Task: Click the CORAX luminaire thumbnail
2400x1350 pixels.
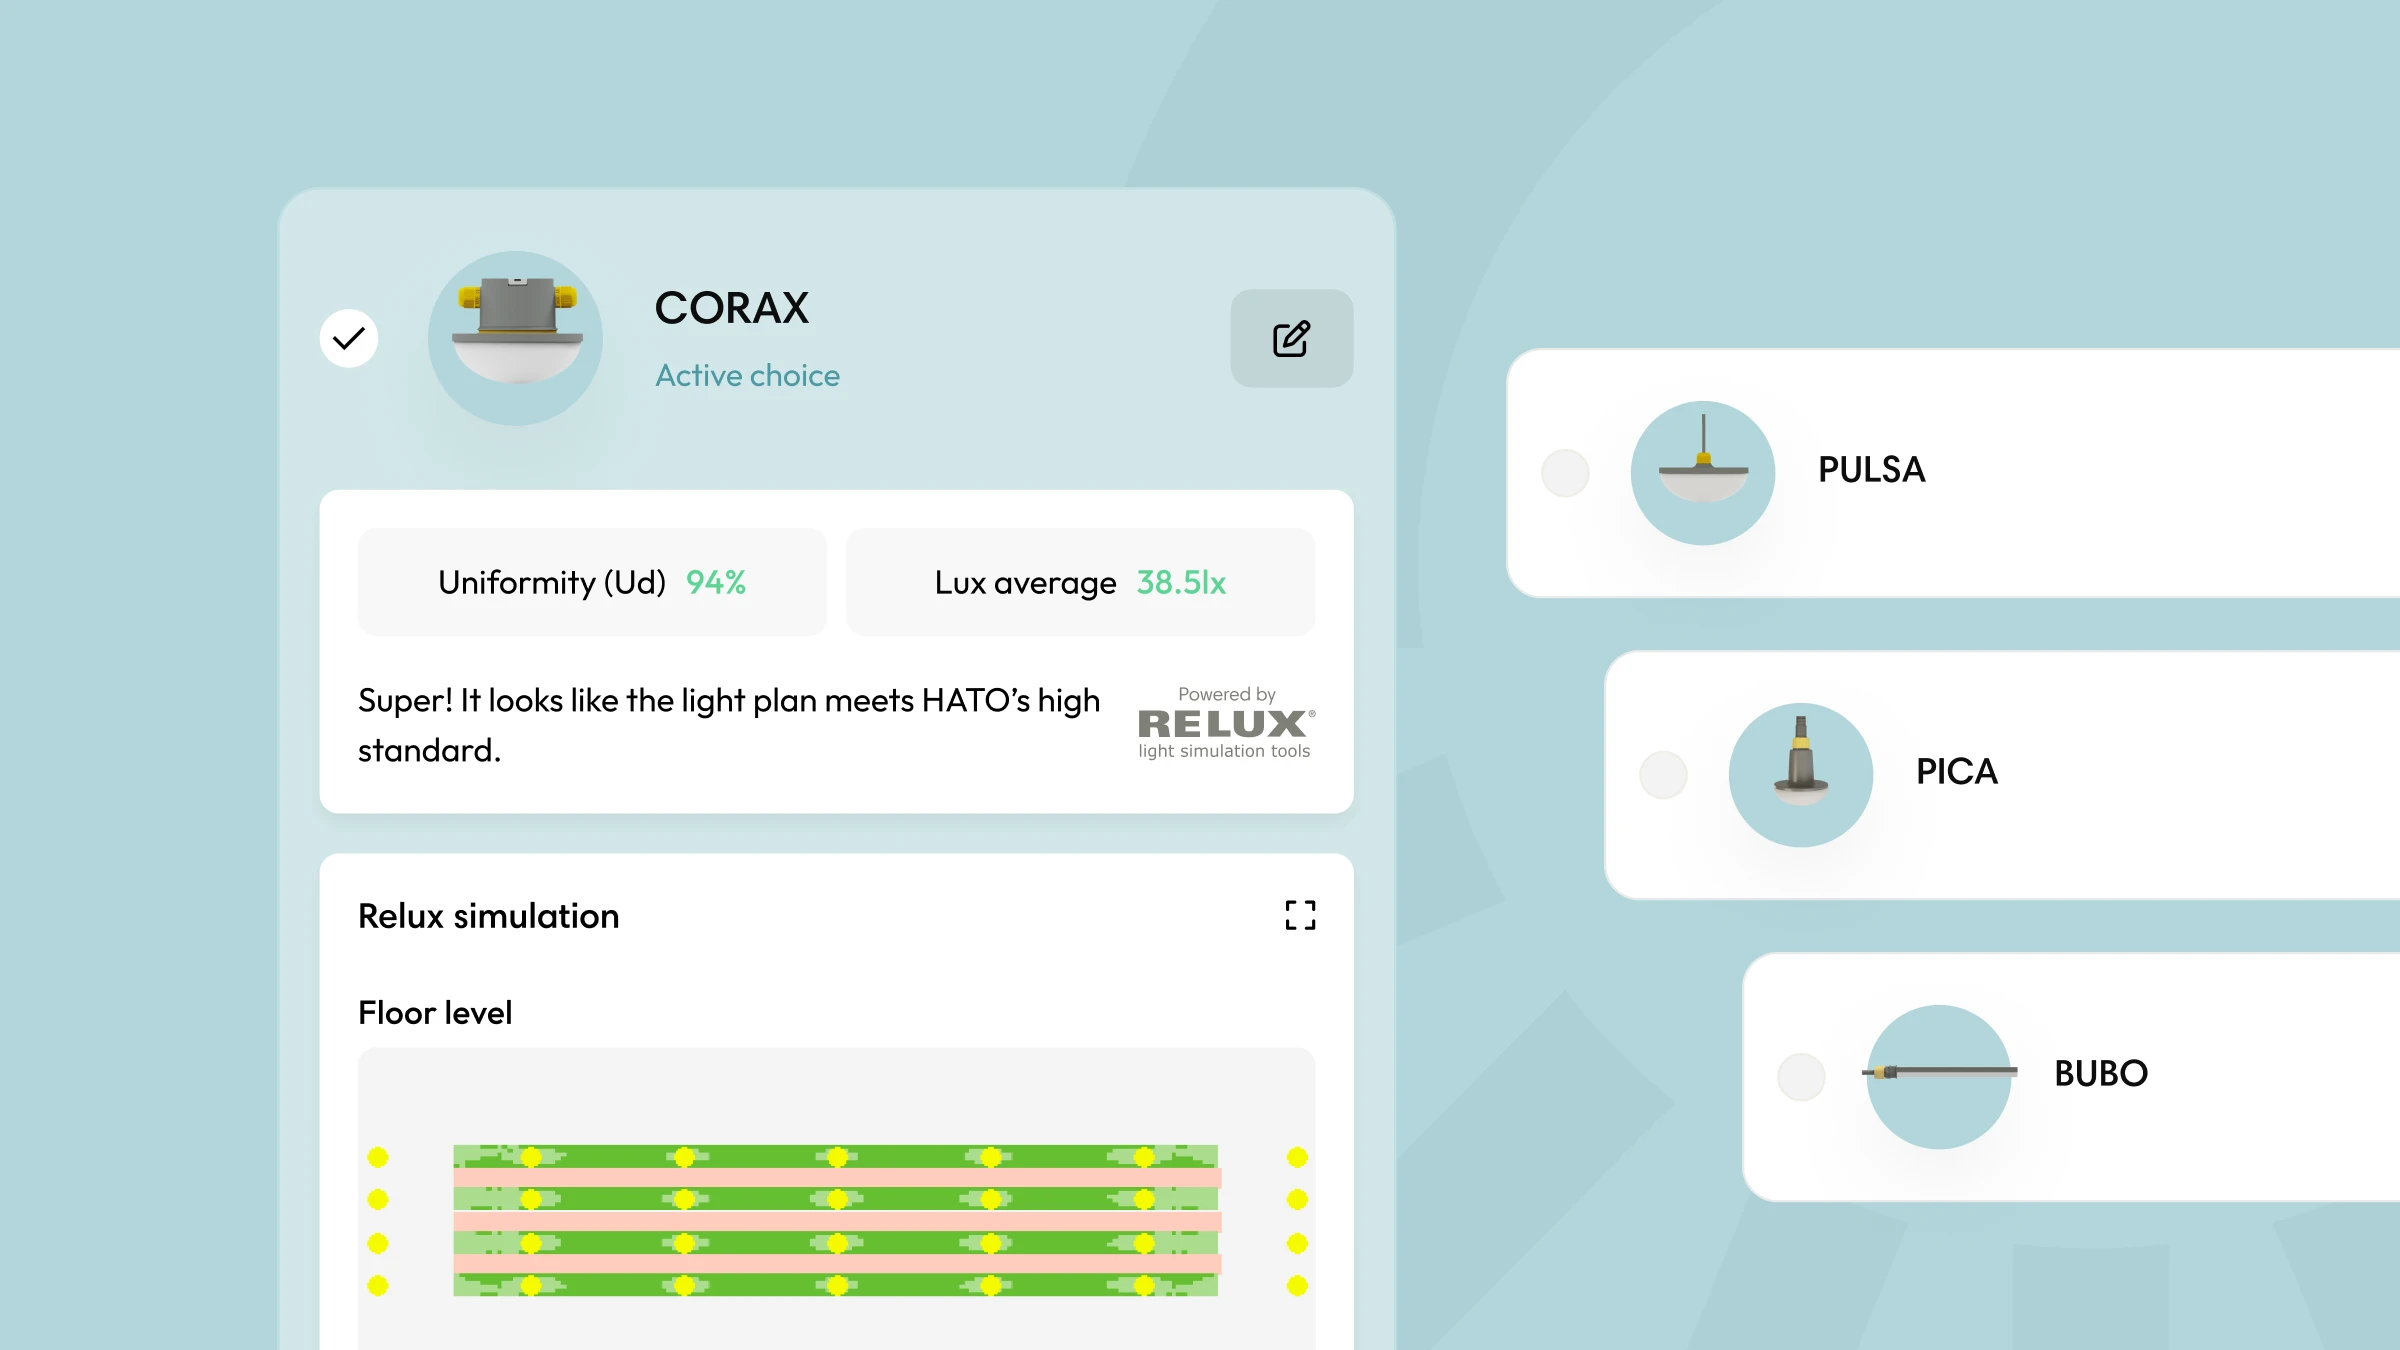Action: click(x=516, y=338)
